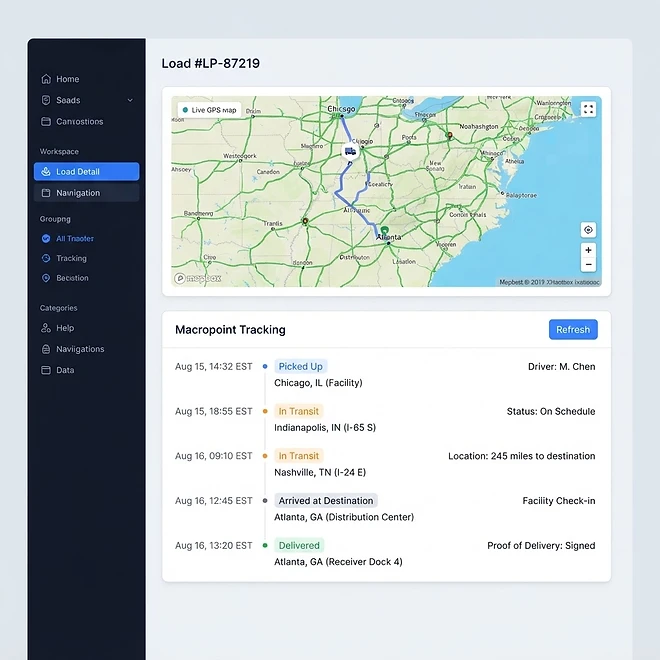
Task: Zoom in the map
Action: (588, 250)
